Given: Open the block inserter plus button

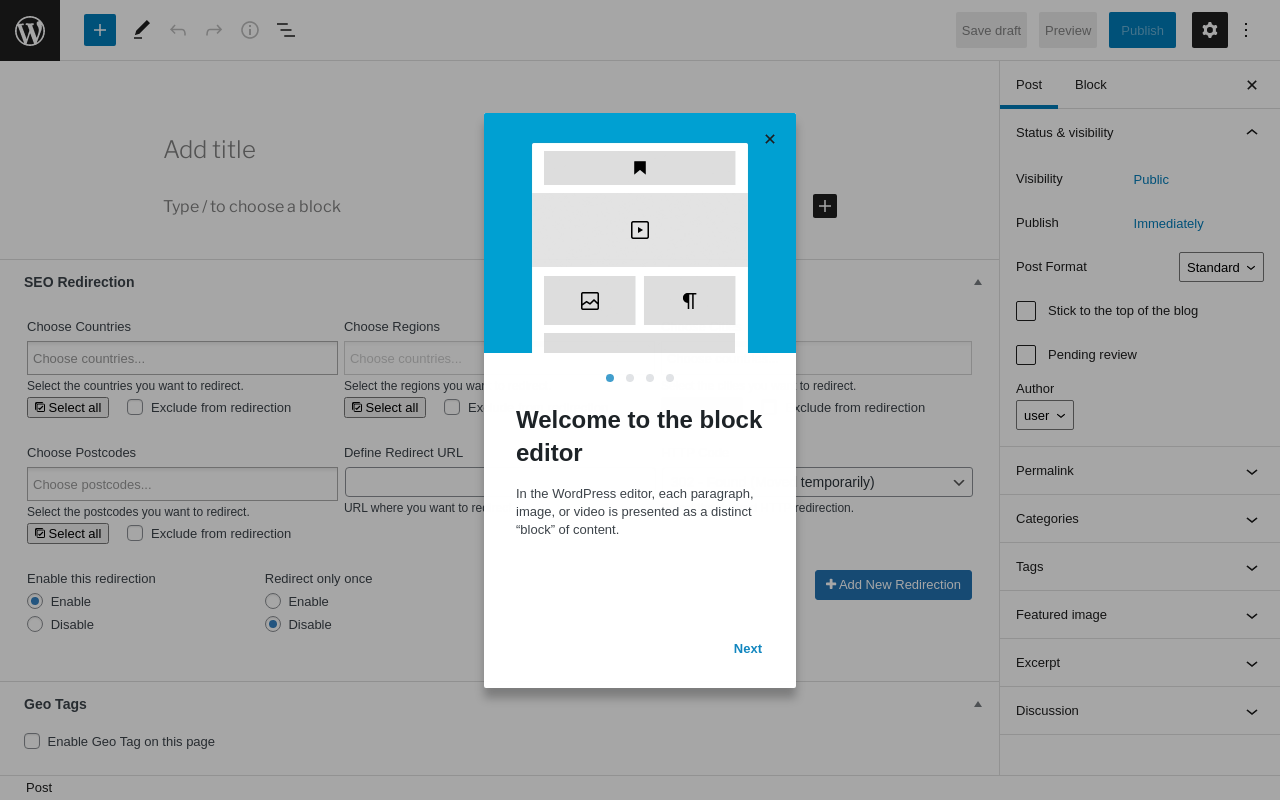Looking at the screenshot, I should pos(100,30).
